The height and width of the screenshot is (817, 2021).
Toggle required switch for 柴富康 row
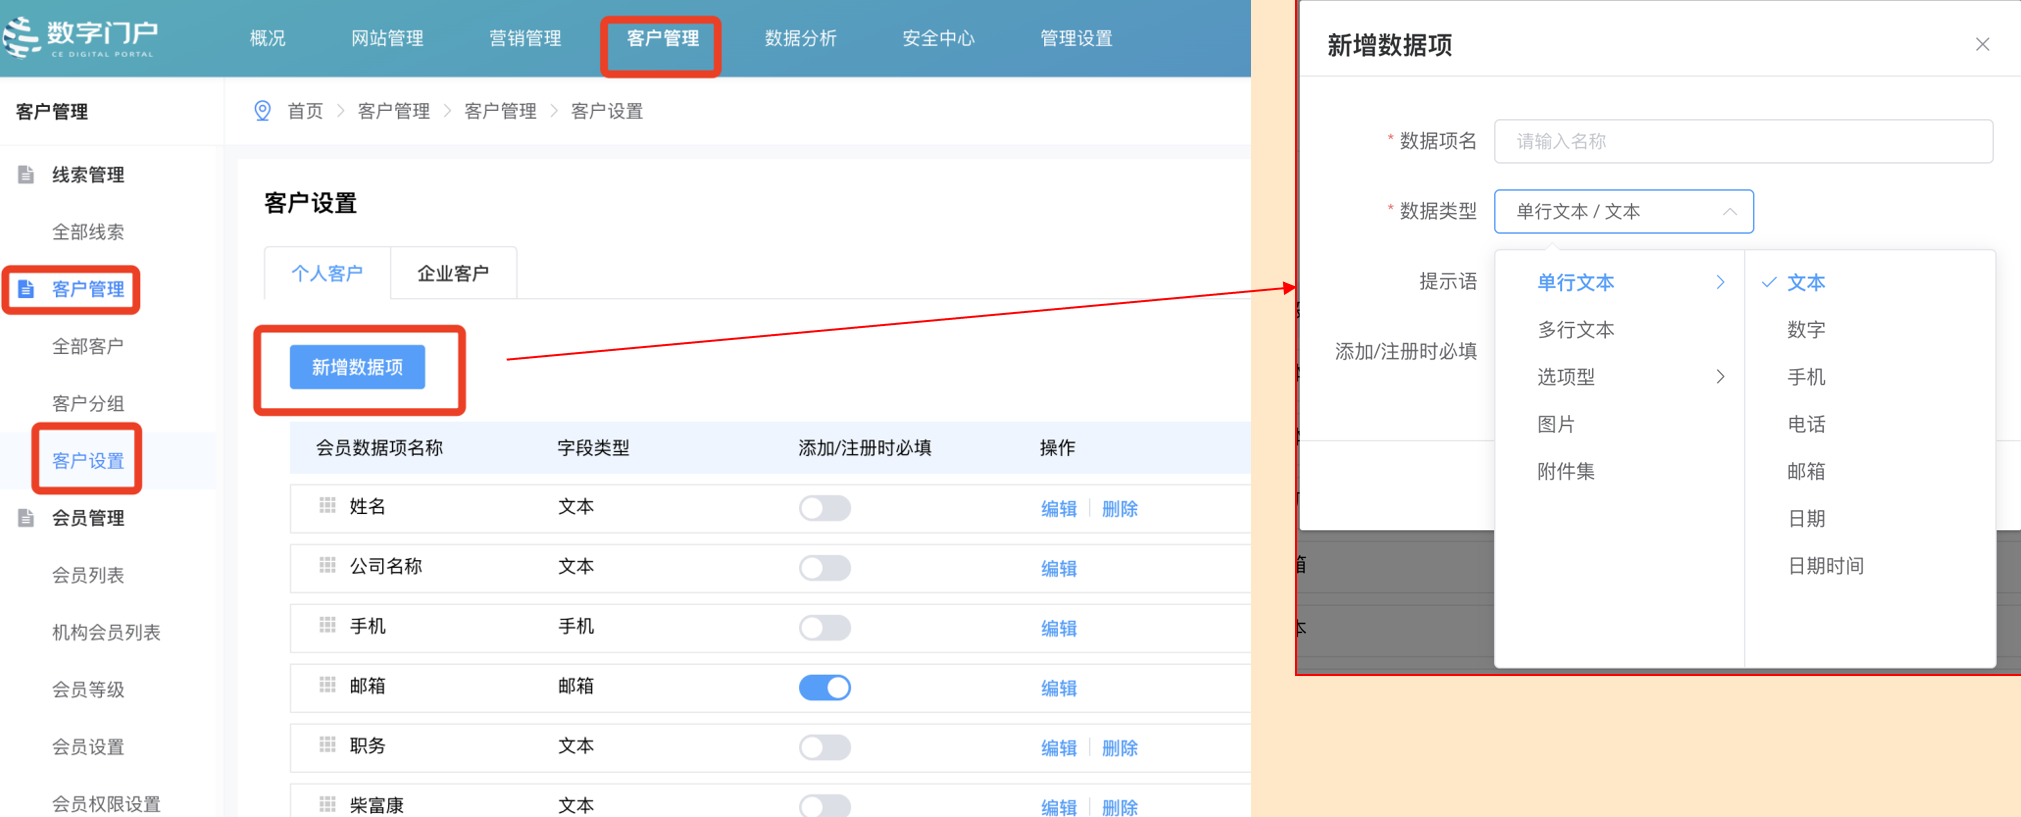825,806
